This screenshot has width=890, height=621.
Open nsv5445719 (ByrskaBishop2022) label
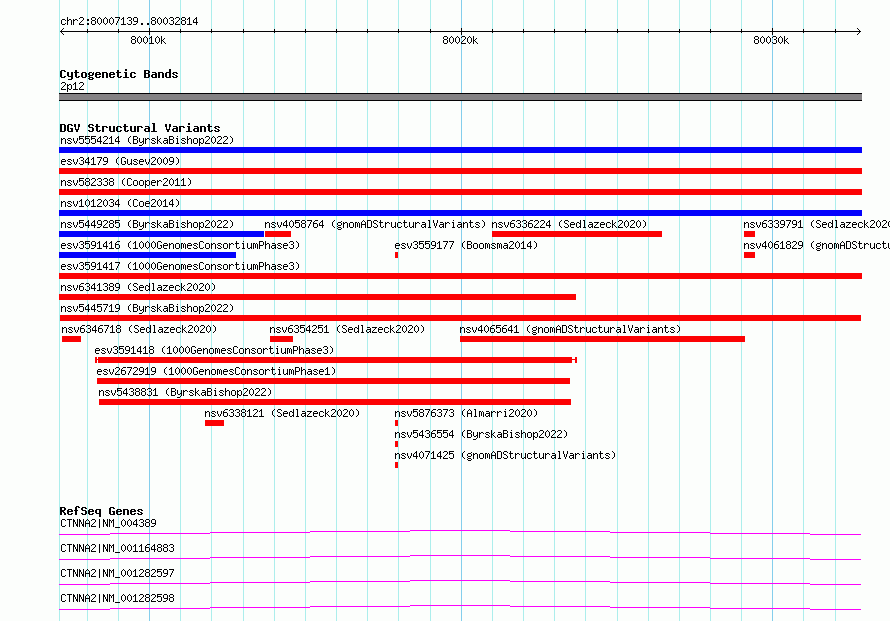coord(147,308)
